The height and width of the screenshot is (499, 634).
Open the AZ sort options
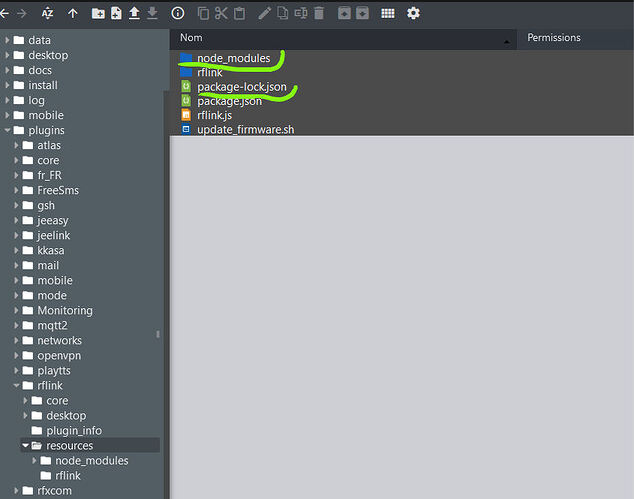click(47, 13)
